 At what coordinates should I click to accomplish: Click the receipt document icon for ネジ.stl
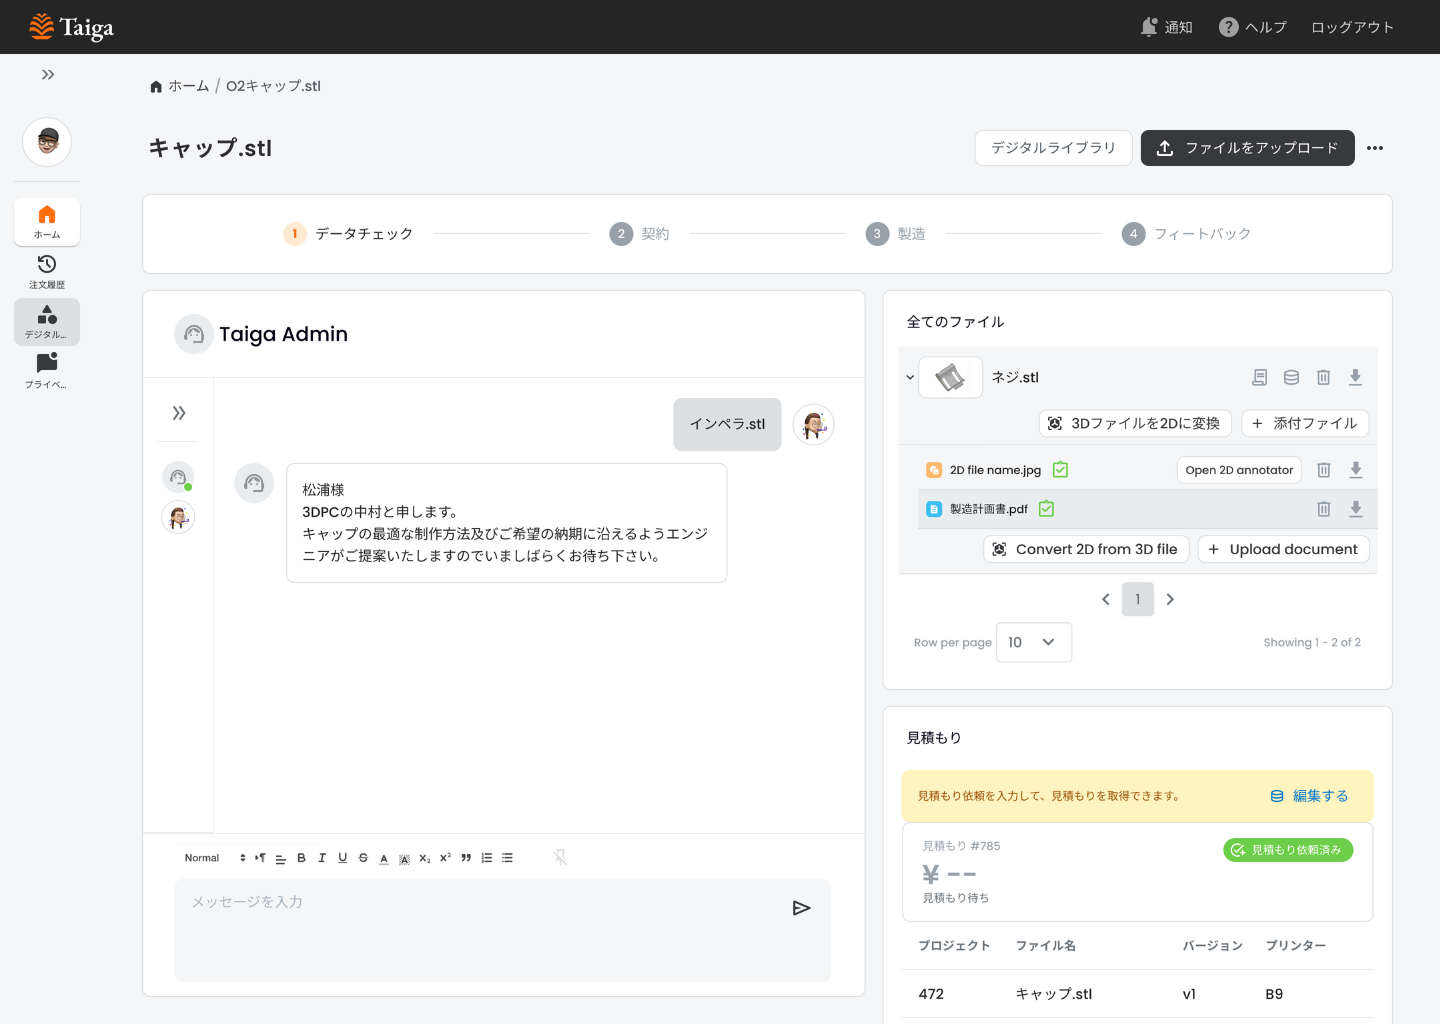coord(1260,377)
